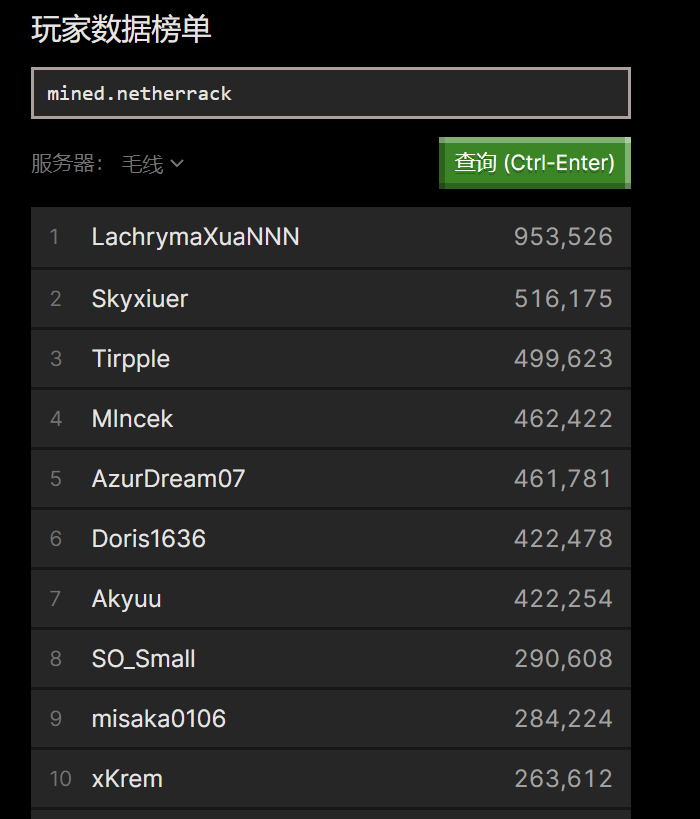The image size is (700, 819).
Task: Click the green 查询 (Ctrl-Enter) button
Action: click(534, 163)
